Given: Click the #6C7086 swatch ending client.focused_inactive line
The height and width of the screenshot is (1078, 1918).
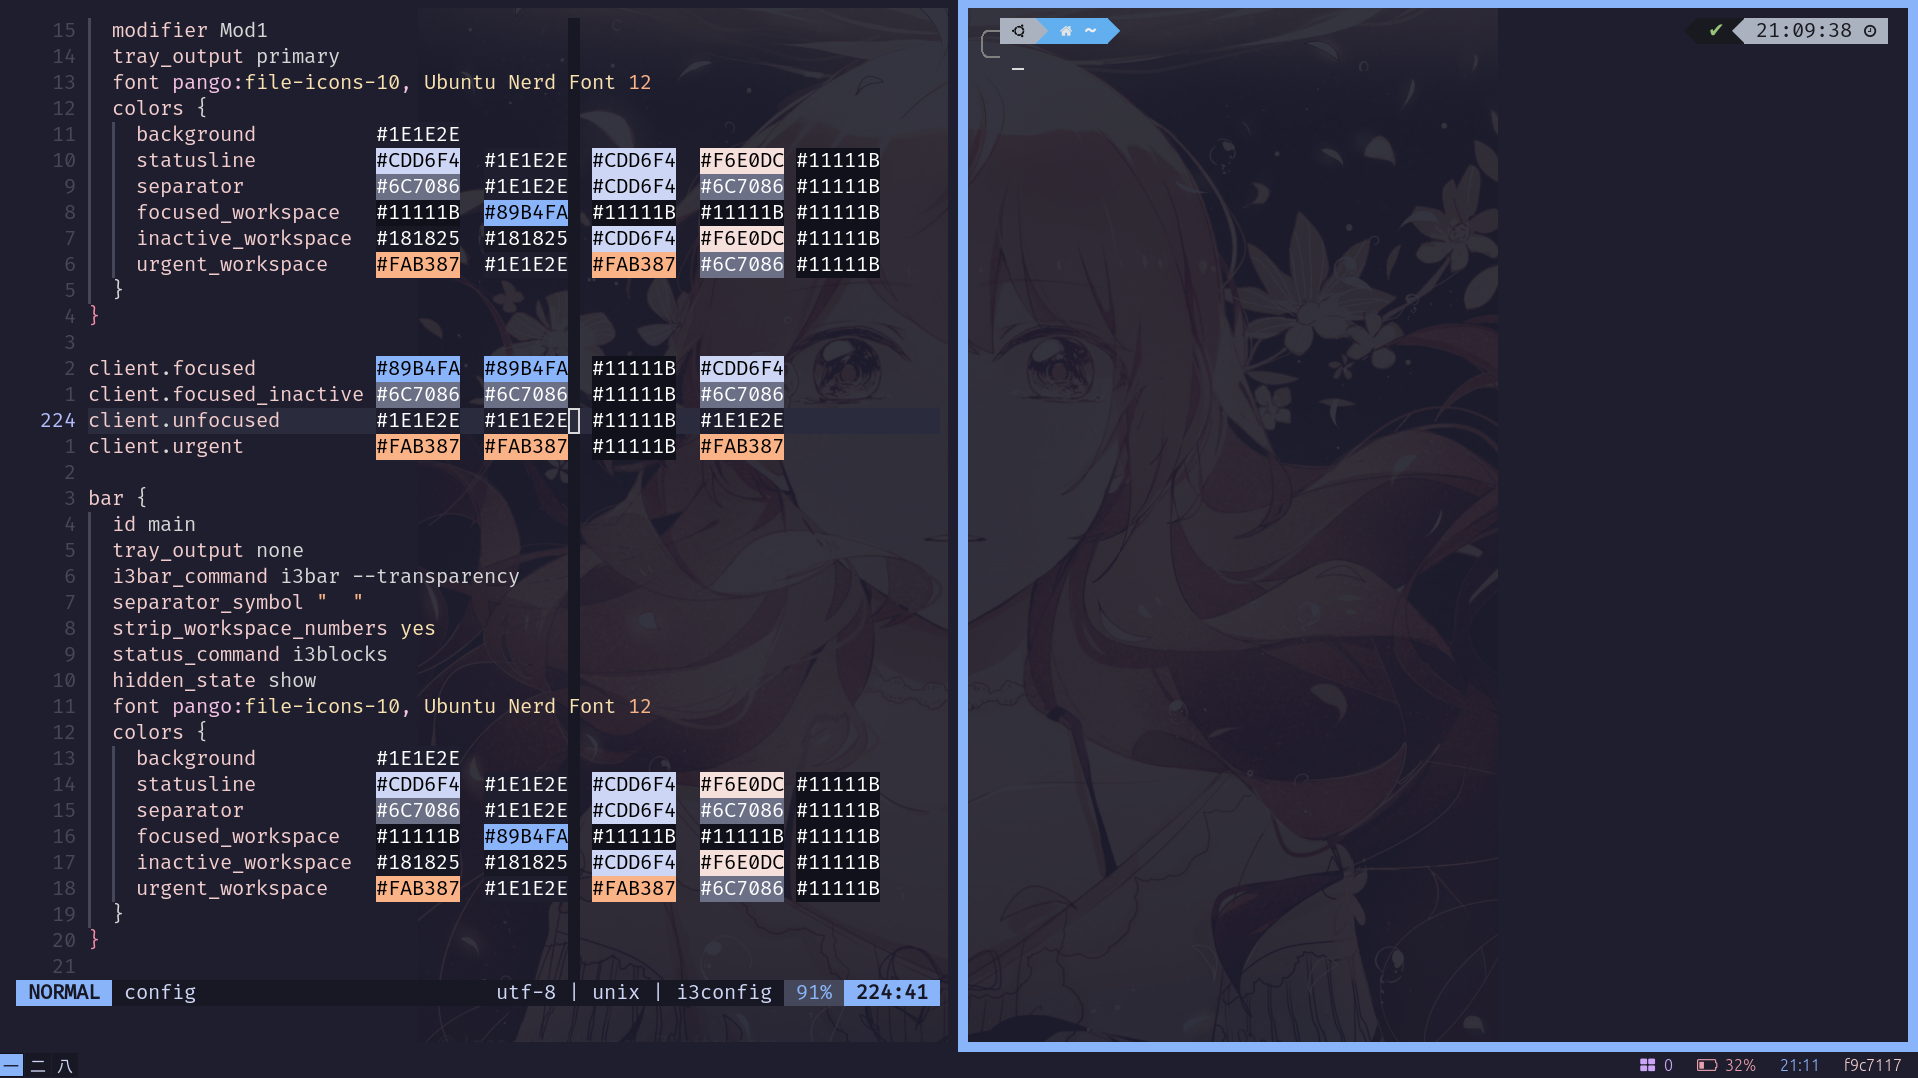Looking at the screenshot, I should (x=742, y=394).
